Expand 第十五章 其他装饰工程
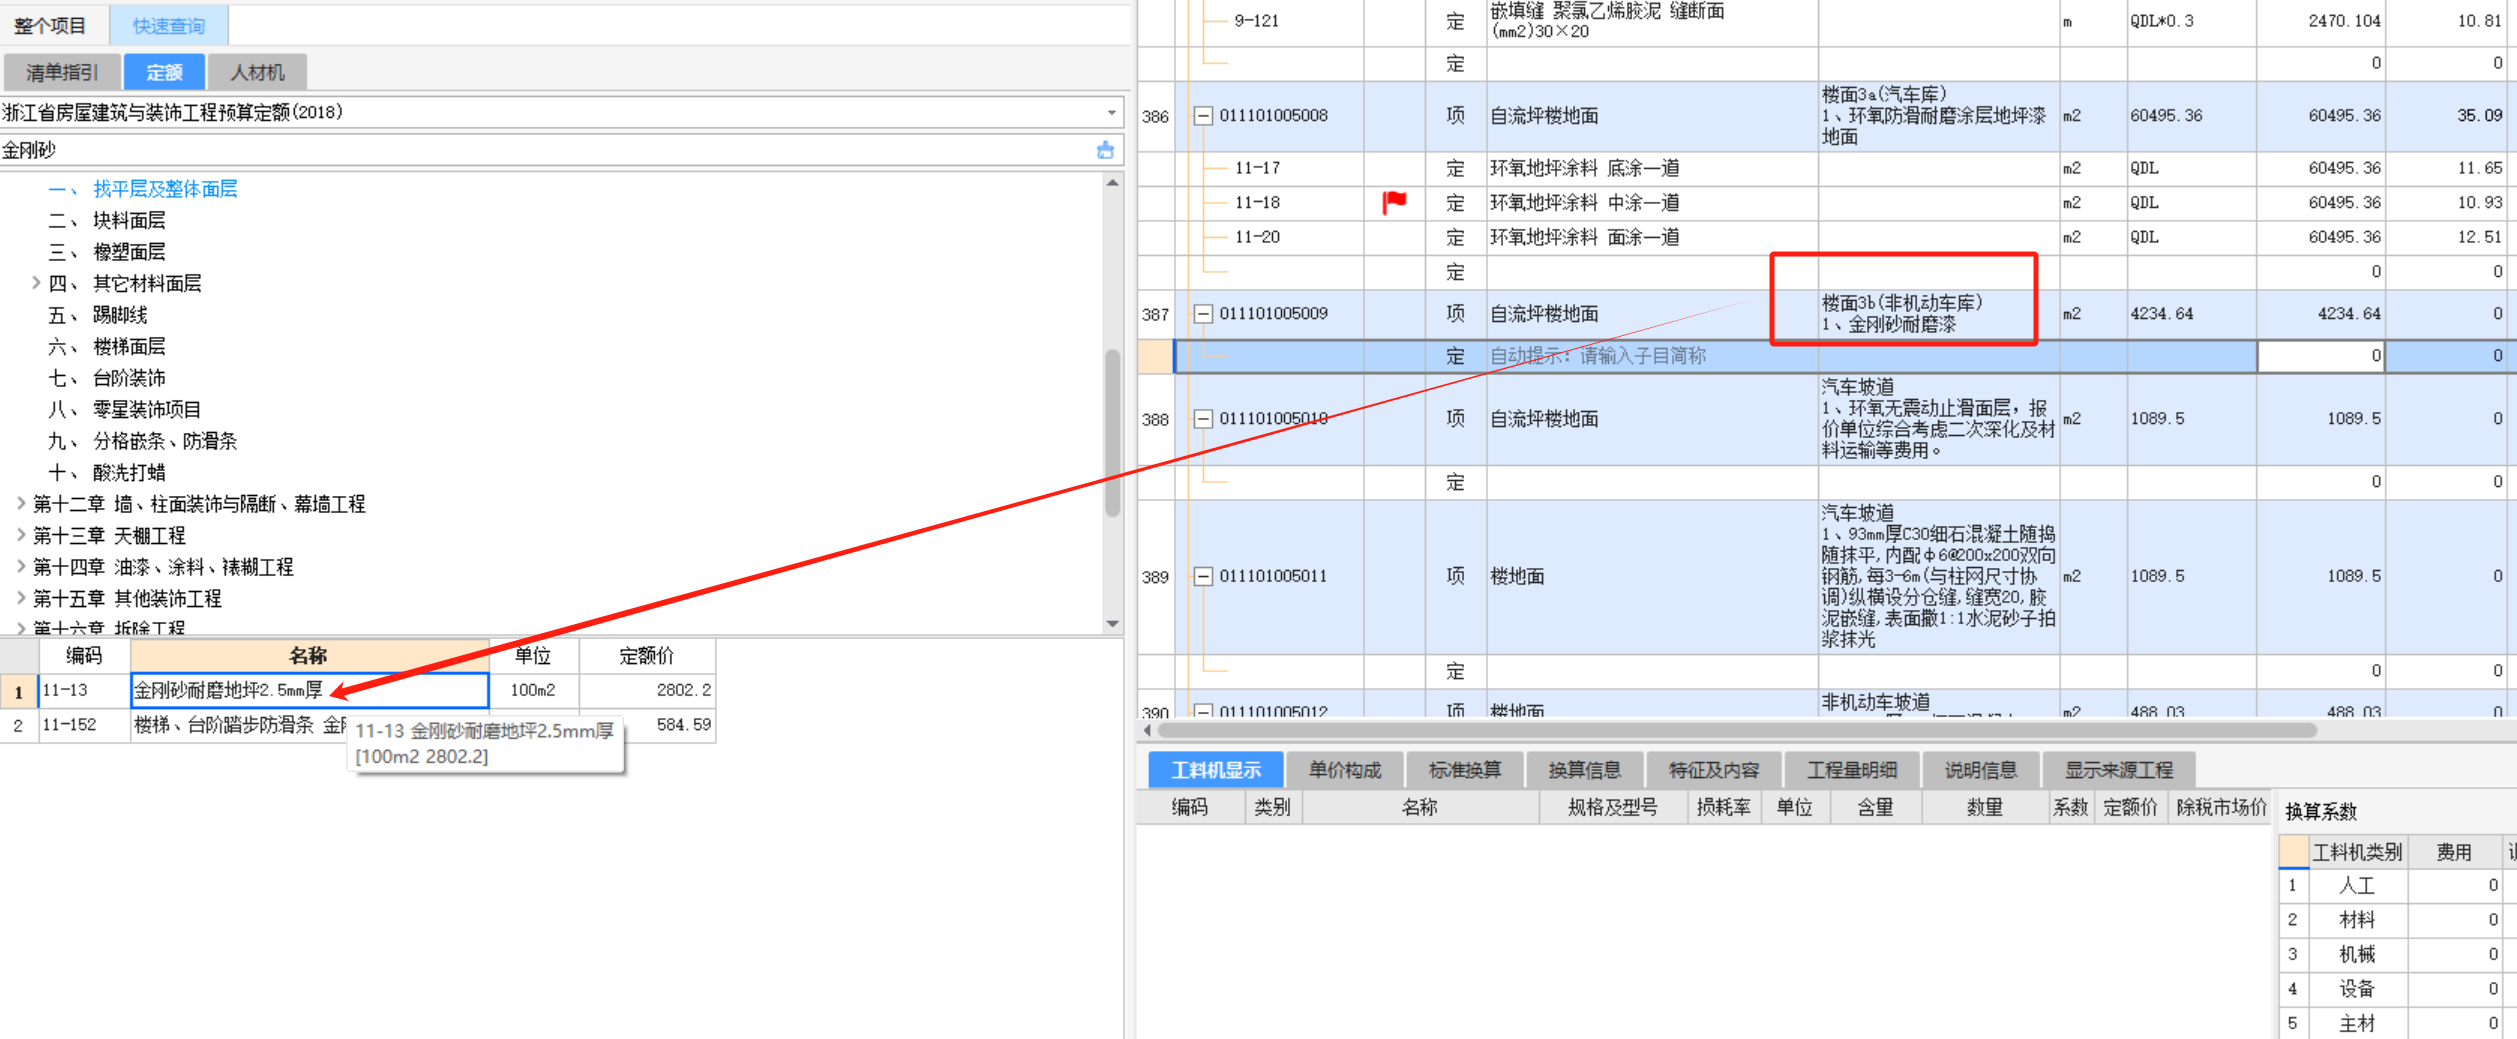 coord(21,598)
